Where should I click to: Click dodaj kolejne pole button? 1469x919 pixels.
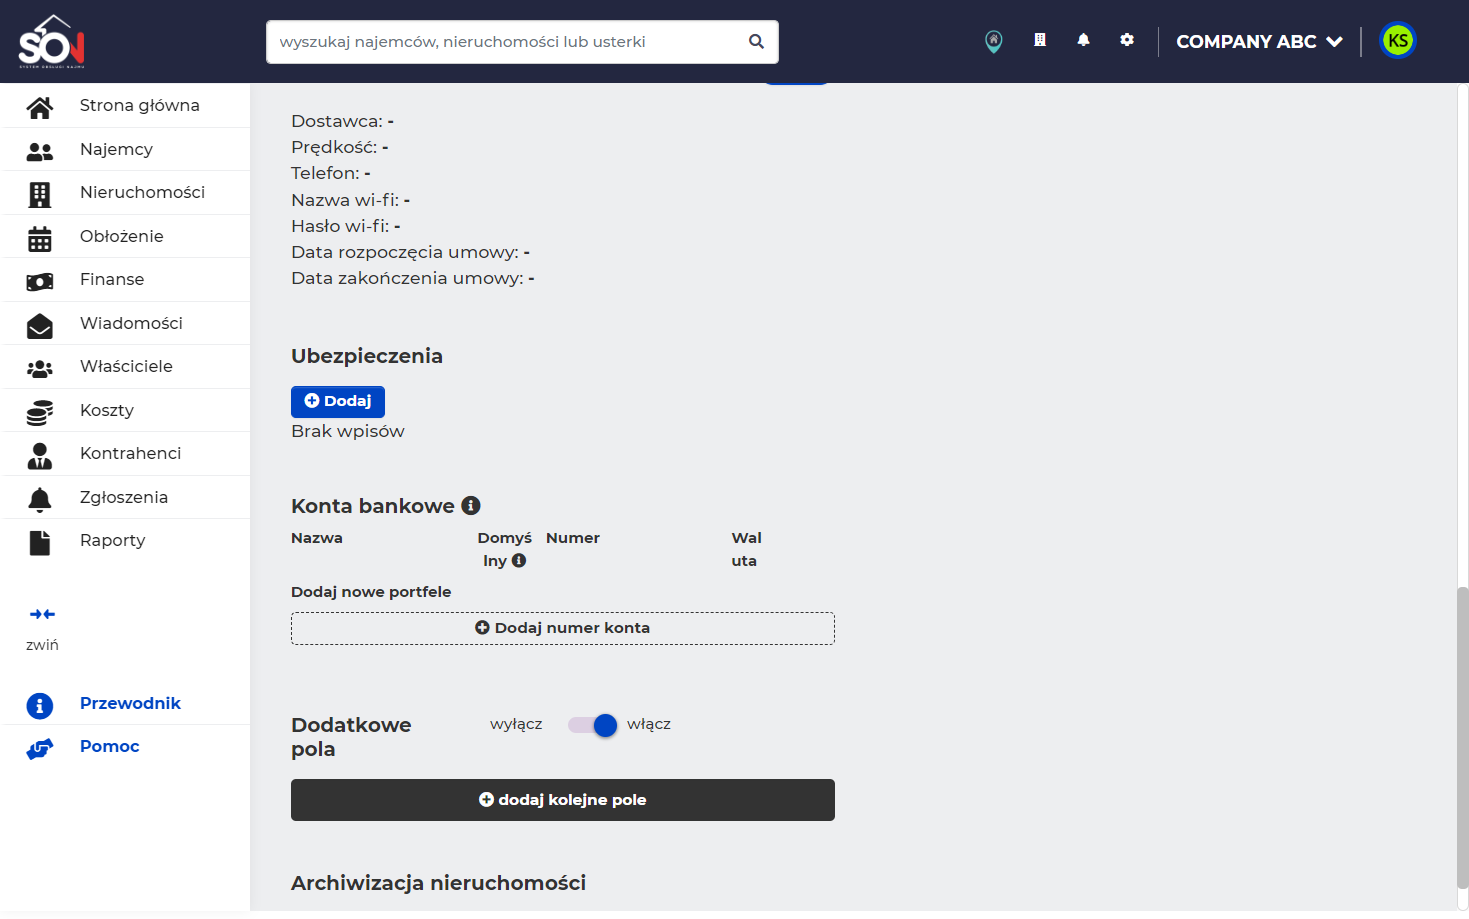(563, 800)
